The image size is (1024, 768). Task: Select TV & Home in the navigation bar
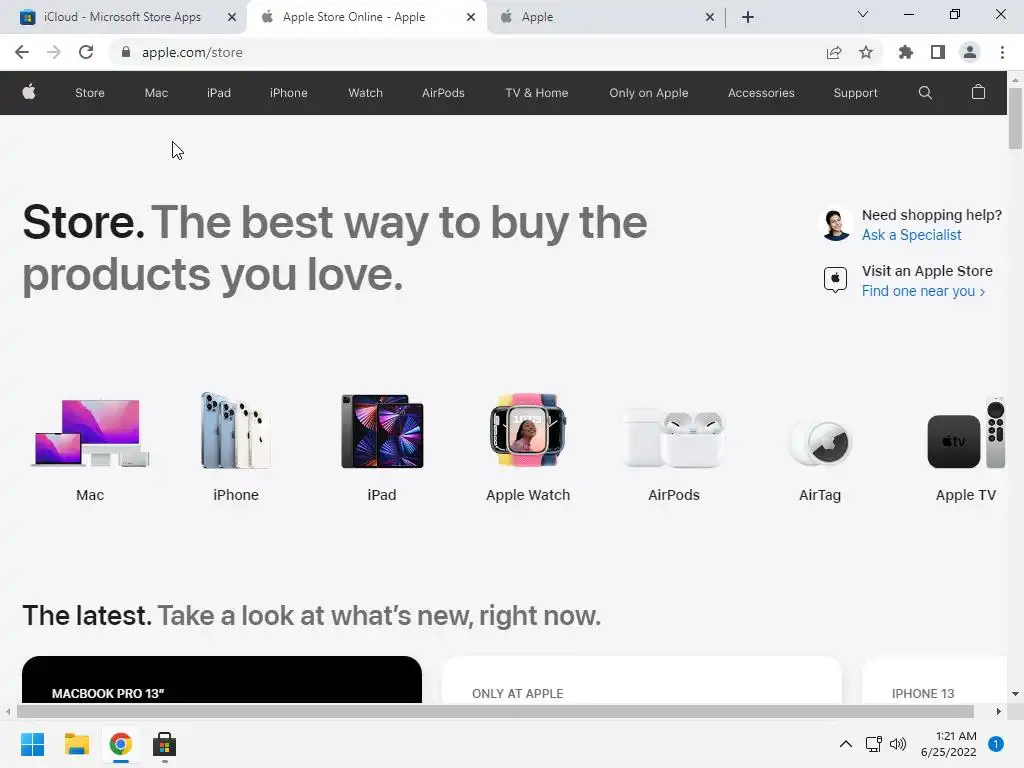point(537,93)
